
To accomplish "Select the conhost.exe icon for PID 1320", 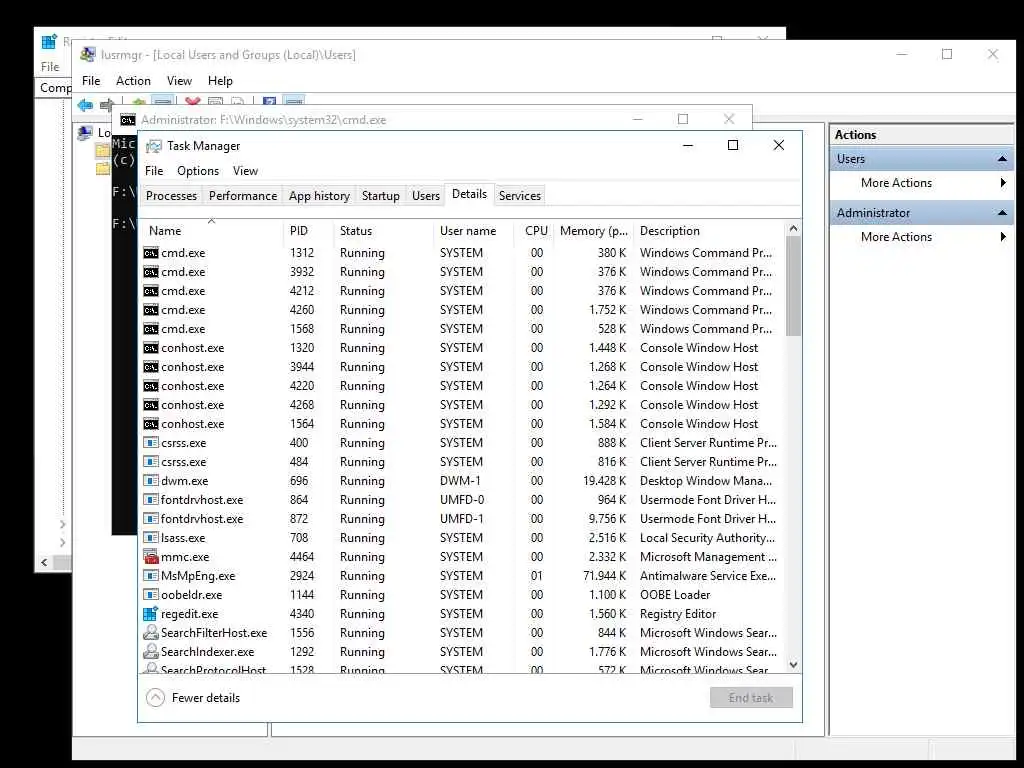I will [151, 348].
